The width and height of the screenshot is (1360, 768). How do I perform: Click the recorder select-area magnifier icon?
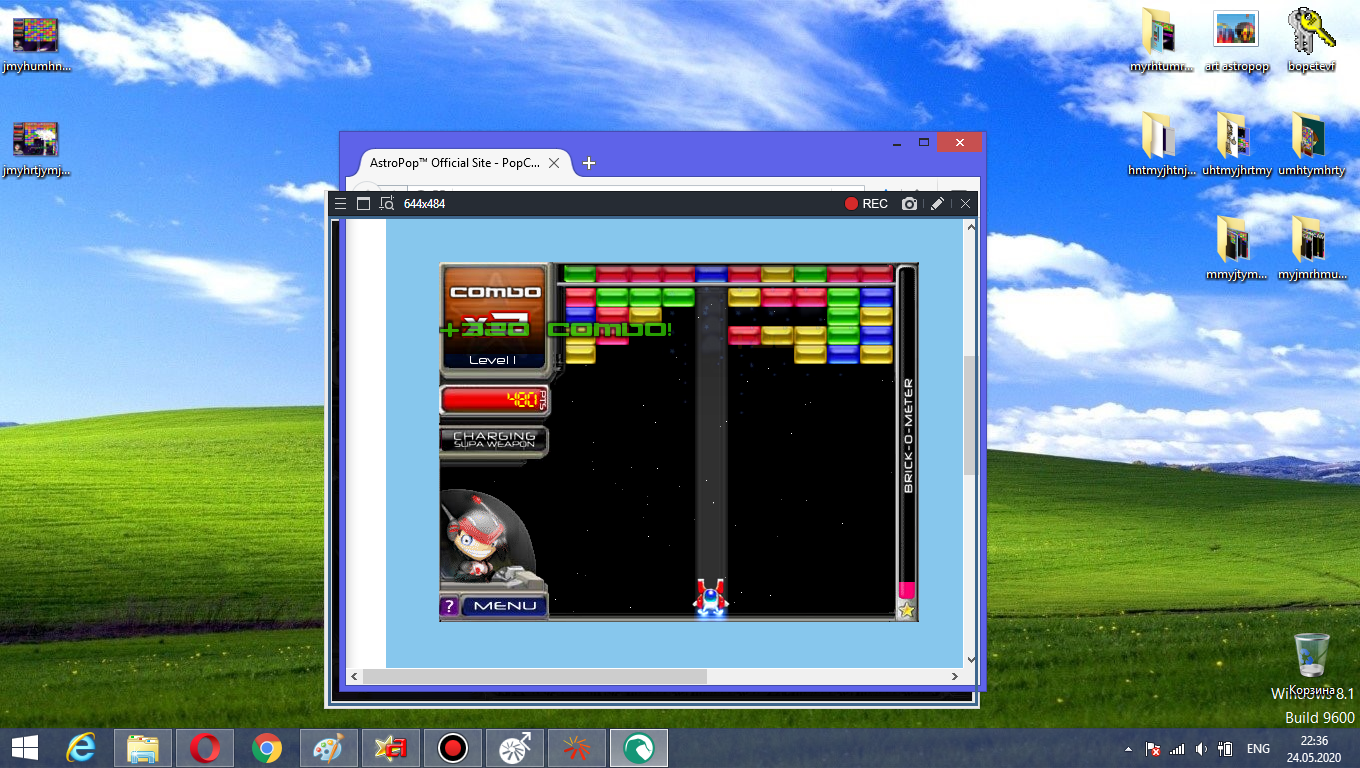coord(387,204)
